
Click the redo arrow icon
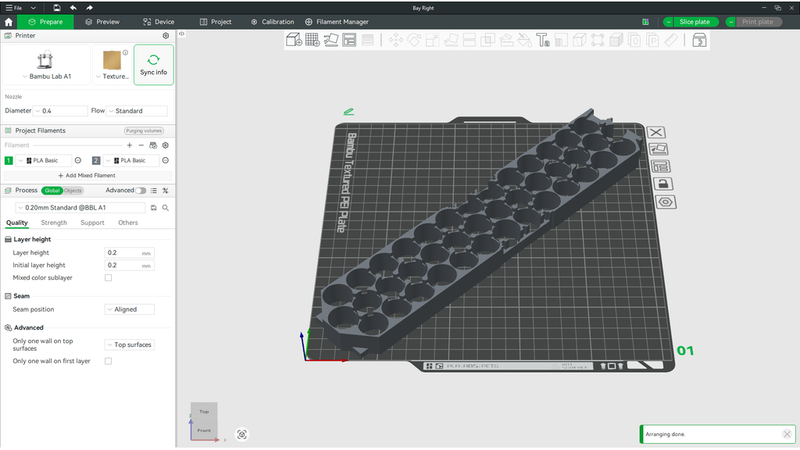tap(89, 8)
